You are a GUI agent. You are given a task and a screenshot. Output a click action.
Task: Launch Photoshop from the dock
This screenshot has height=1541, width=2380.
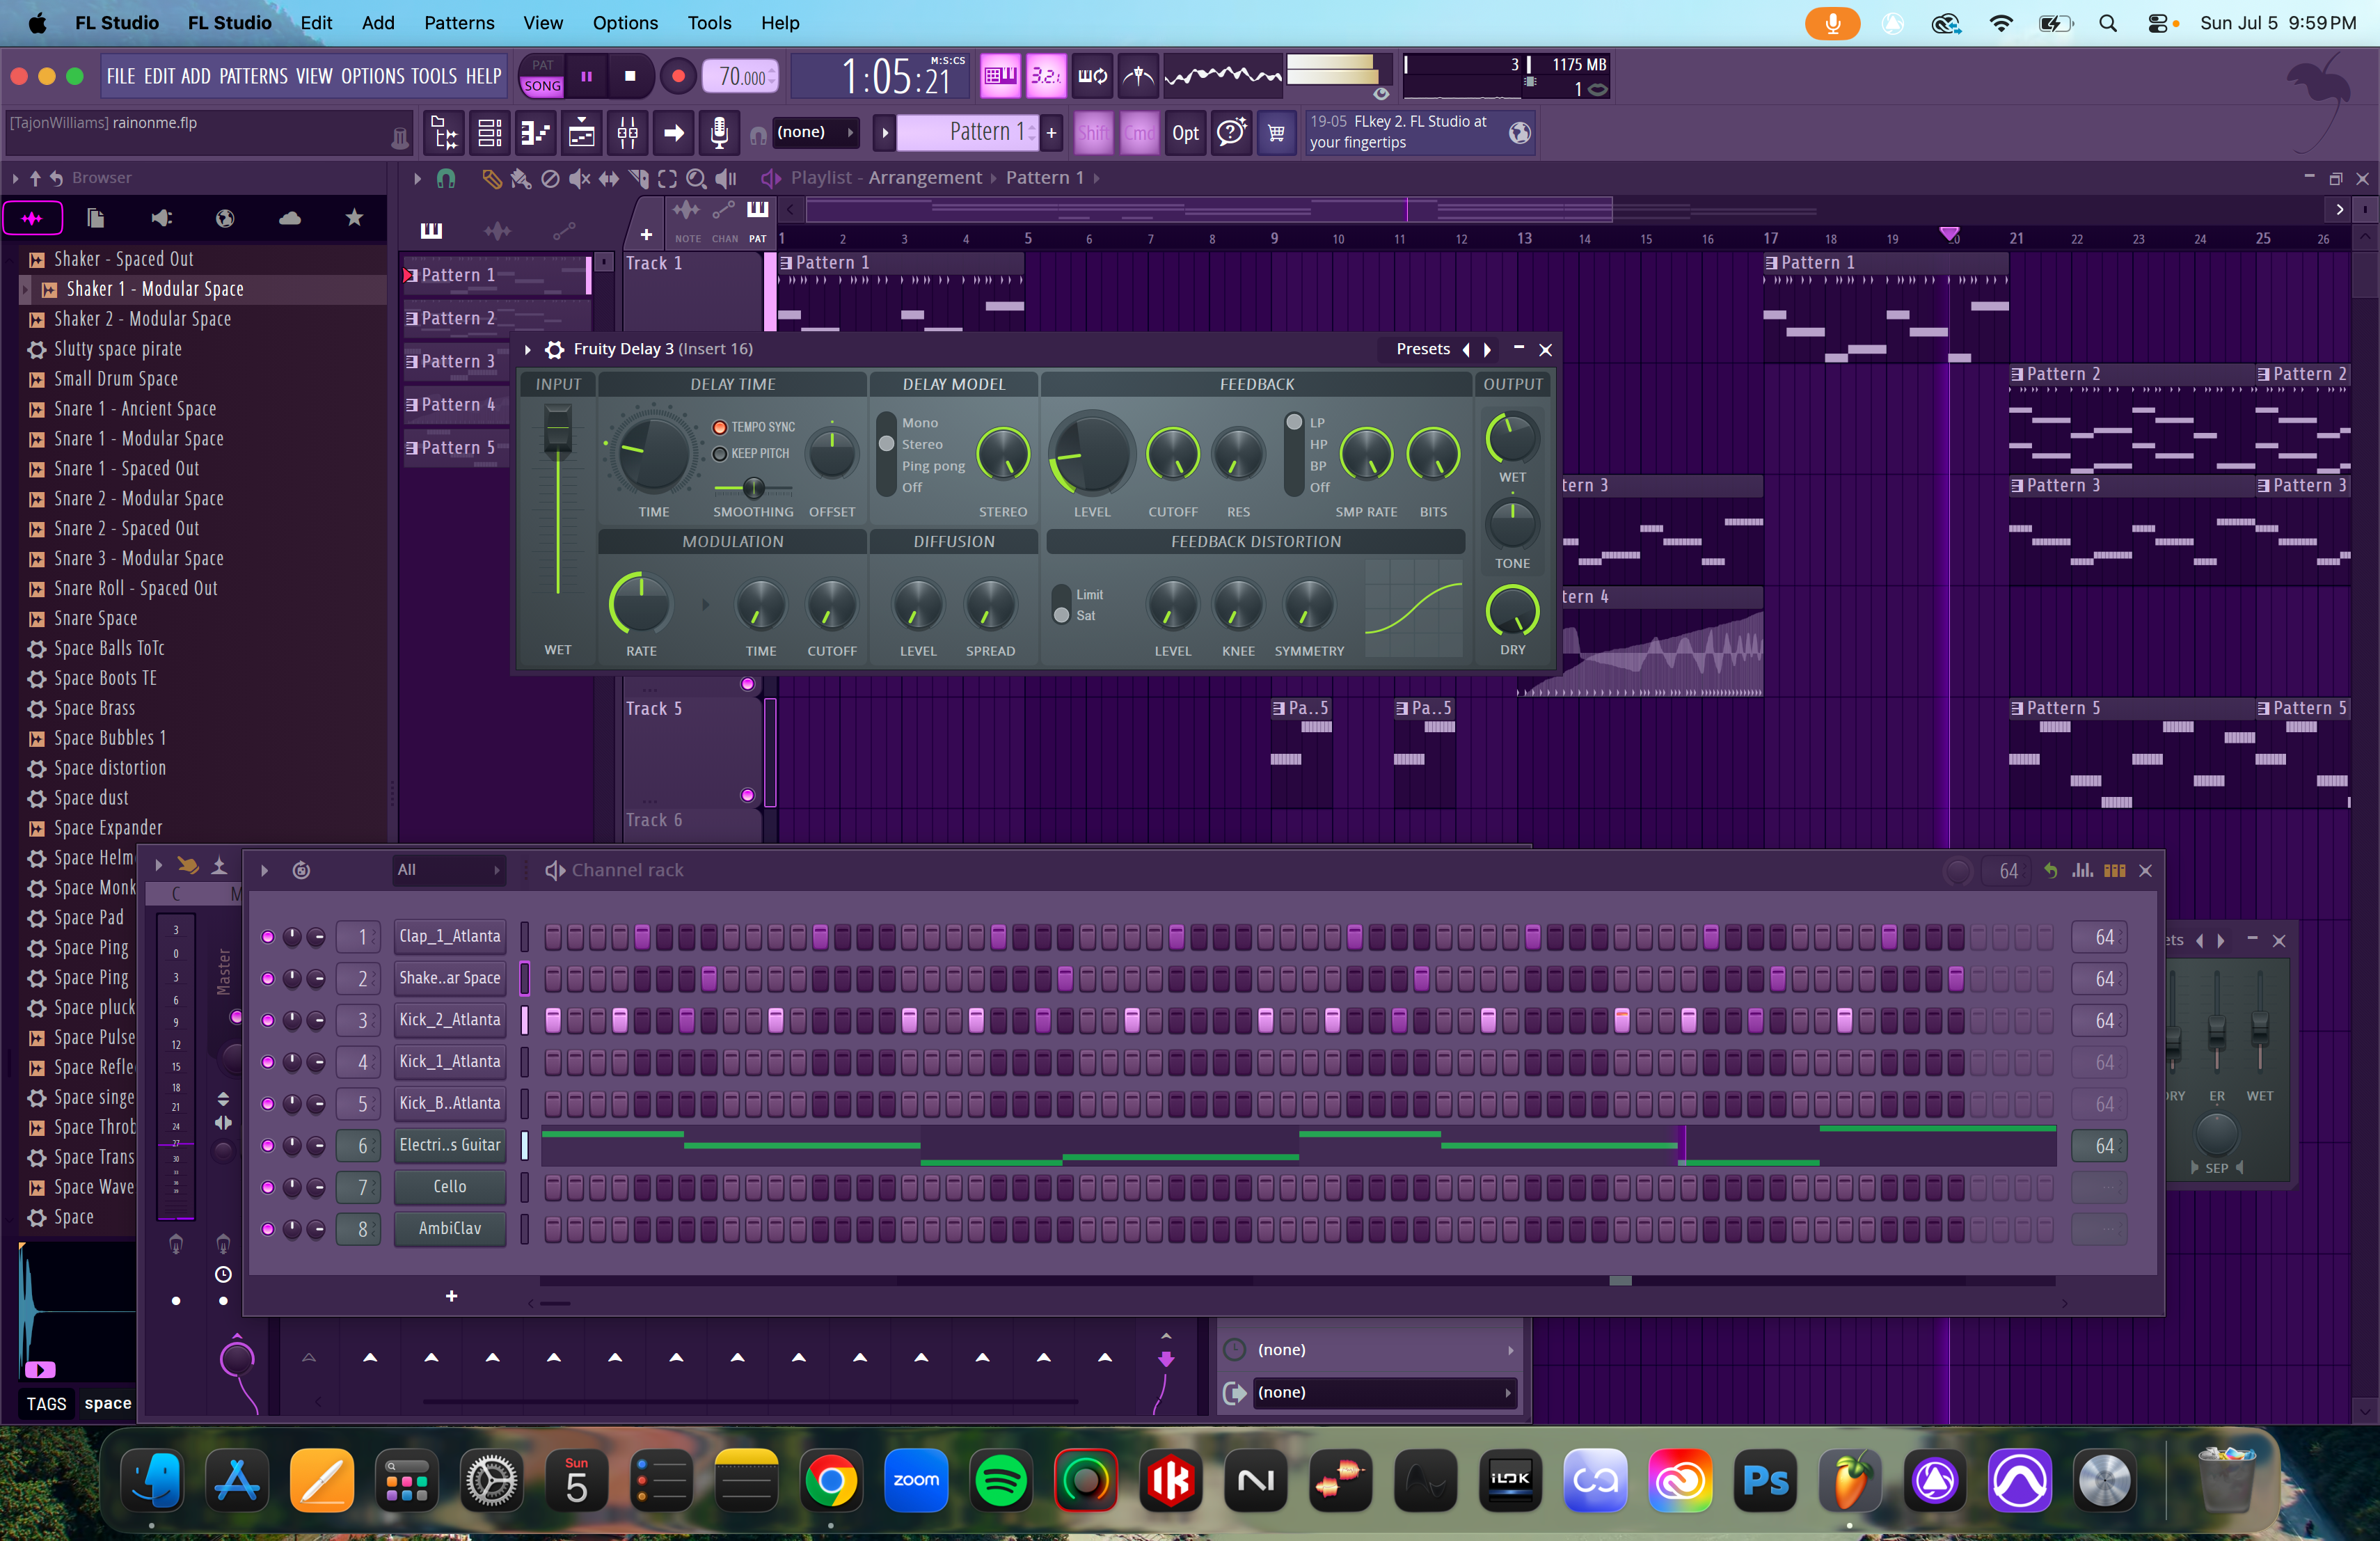[1765, 1480]
